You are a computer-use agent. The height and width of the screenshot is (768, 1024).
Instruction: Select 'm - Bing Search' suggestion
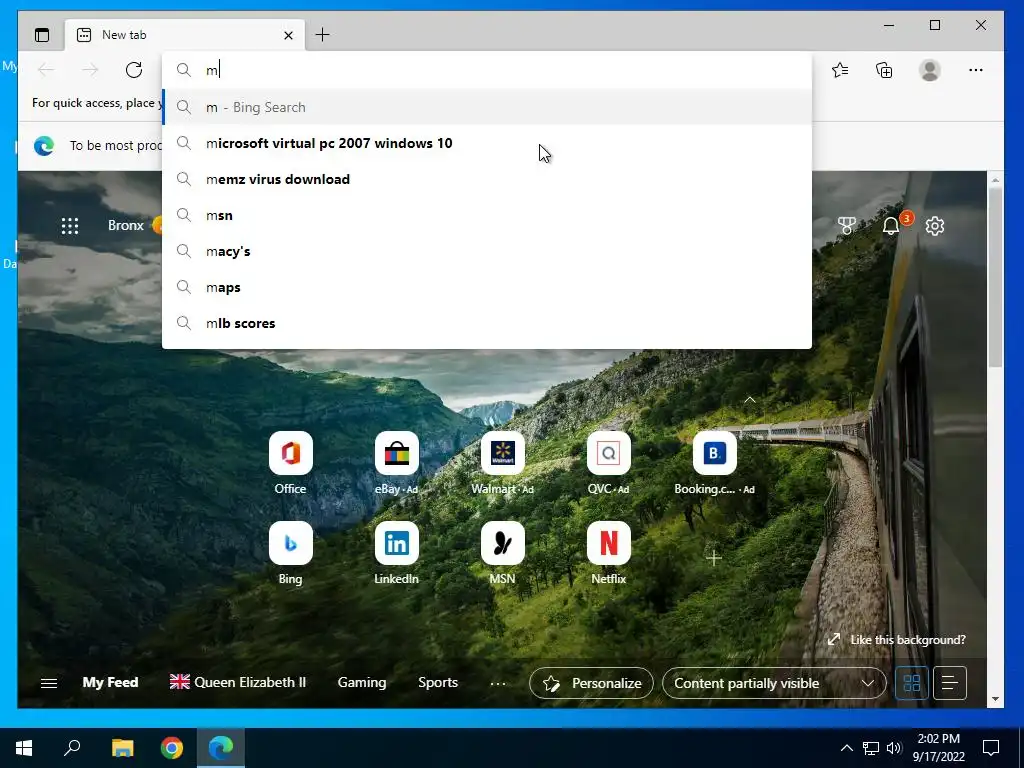(487, 107)
